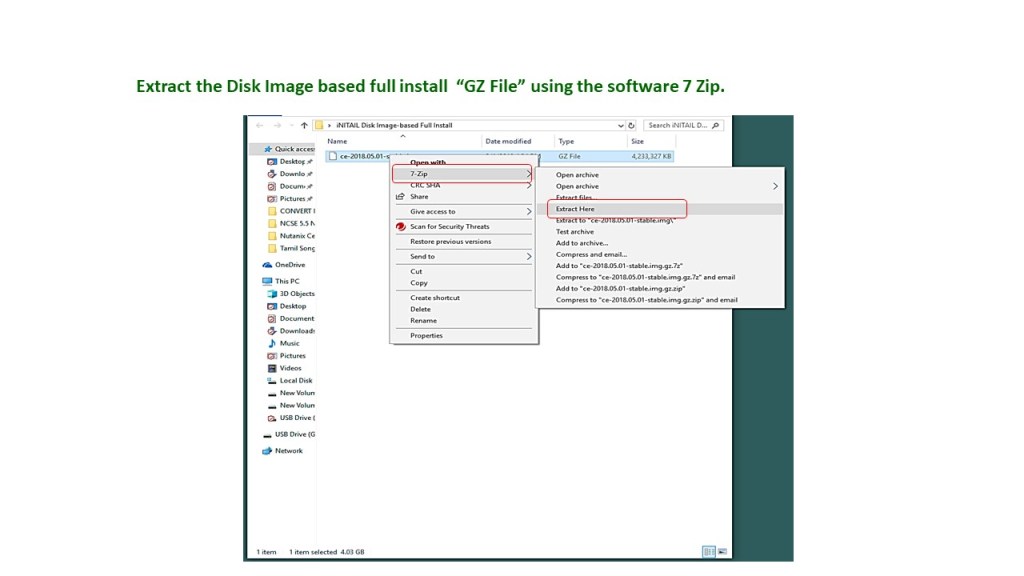Click the Share icon in context menu
The height and width of the screenshot is (576, 1024).
tap(400, 197)
